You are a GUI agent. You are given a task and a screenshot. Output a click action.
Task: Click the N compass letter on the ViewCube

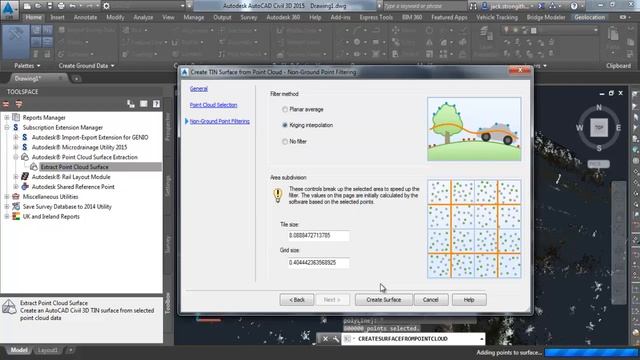click(599, 108)
